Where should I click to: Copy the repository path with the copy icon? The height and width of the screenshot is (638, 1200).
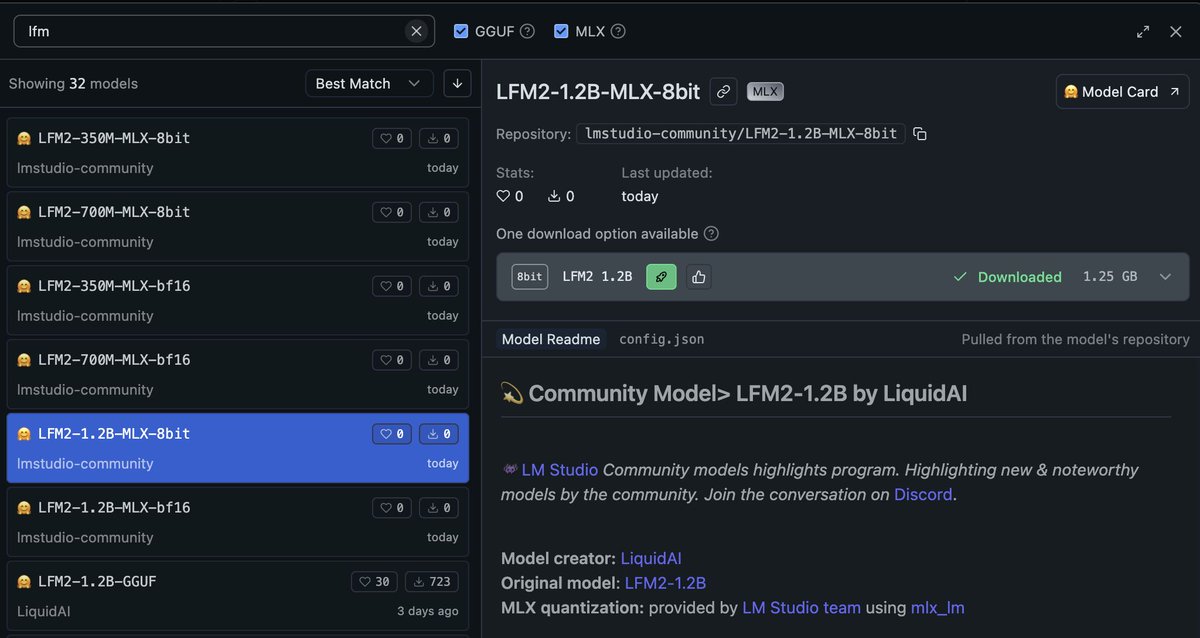920,134
